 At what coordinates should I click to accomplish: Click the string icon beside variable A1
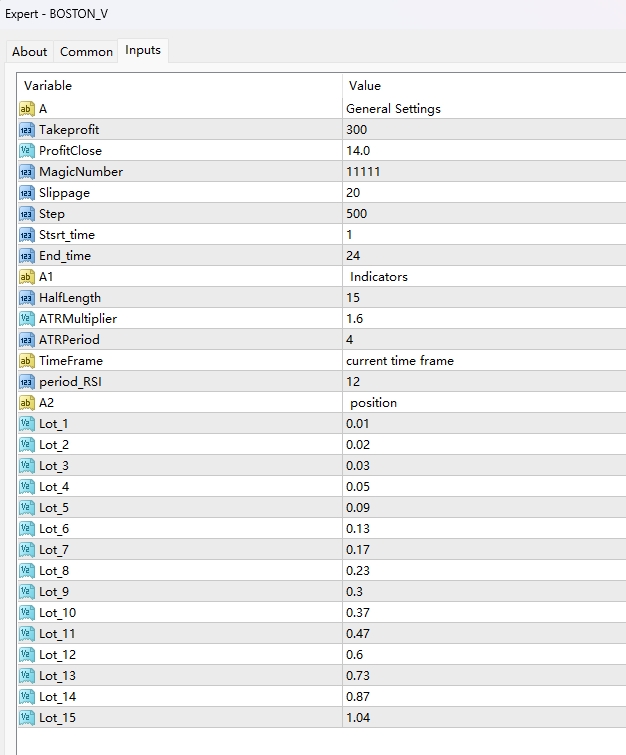coord(26,277)
